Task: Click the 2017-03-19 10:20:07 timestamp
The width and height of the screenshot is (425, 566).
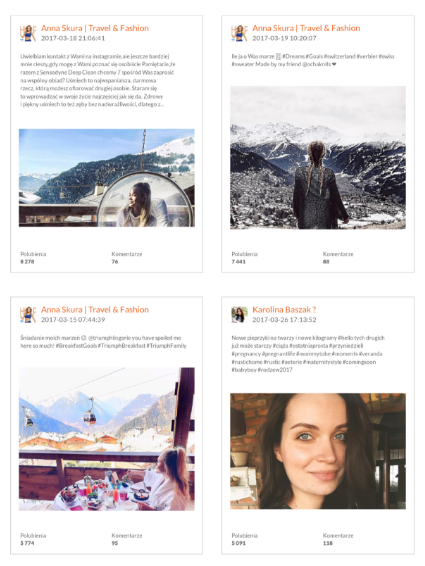Action: [x=284, y=38]
